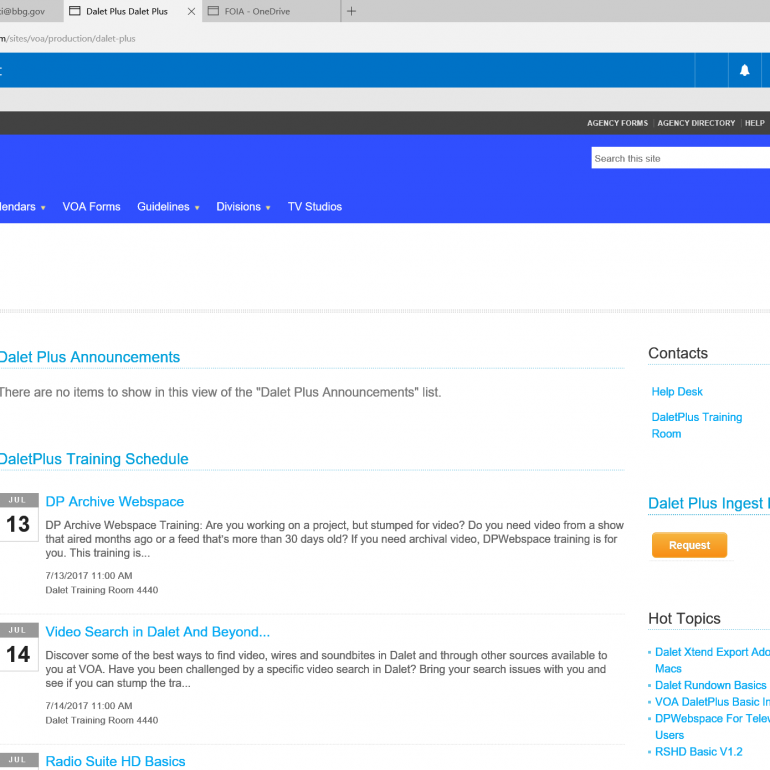Open the TV Studios menu item
The width and height of the screenshot is (770, 770).
[x=315, y=207]
